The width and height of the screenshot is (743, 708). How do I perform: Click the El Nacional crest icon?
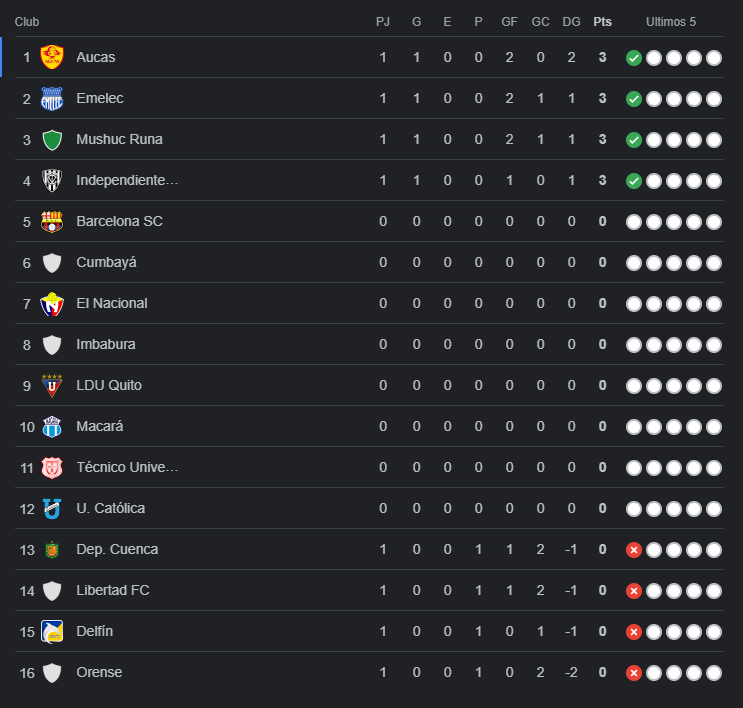point(52,304)
